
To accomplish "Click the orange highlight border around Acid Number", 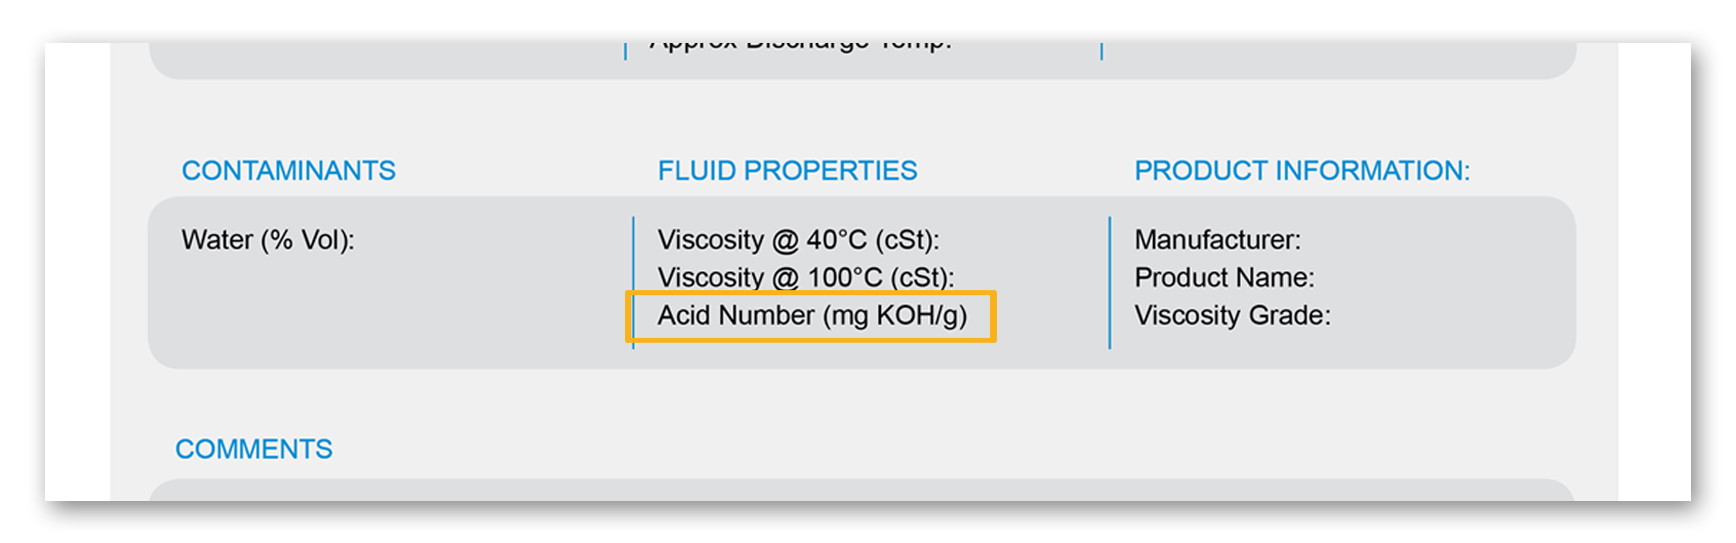I will pos(811,293).
